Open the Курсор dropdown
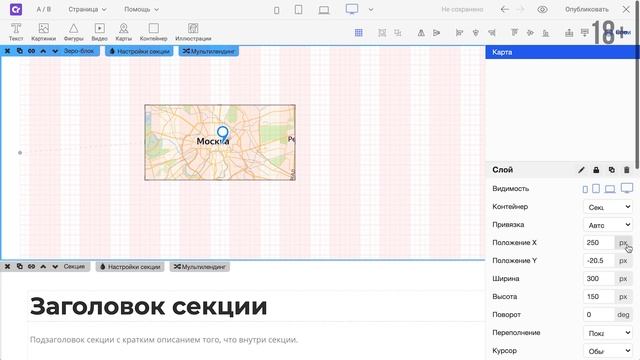640x360 pixels. pyautogui.click(x=608, y=351)
